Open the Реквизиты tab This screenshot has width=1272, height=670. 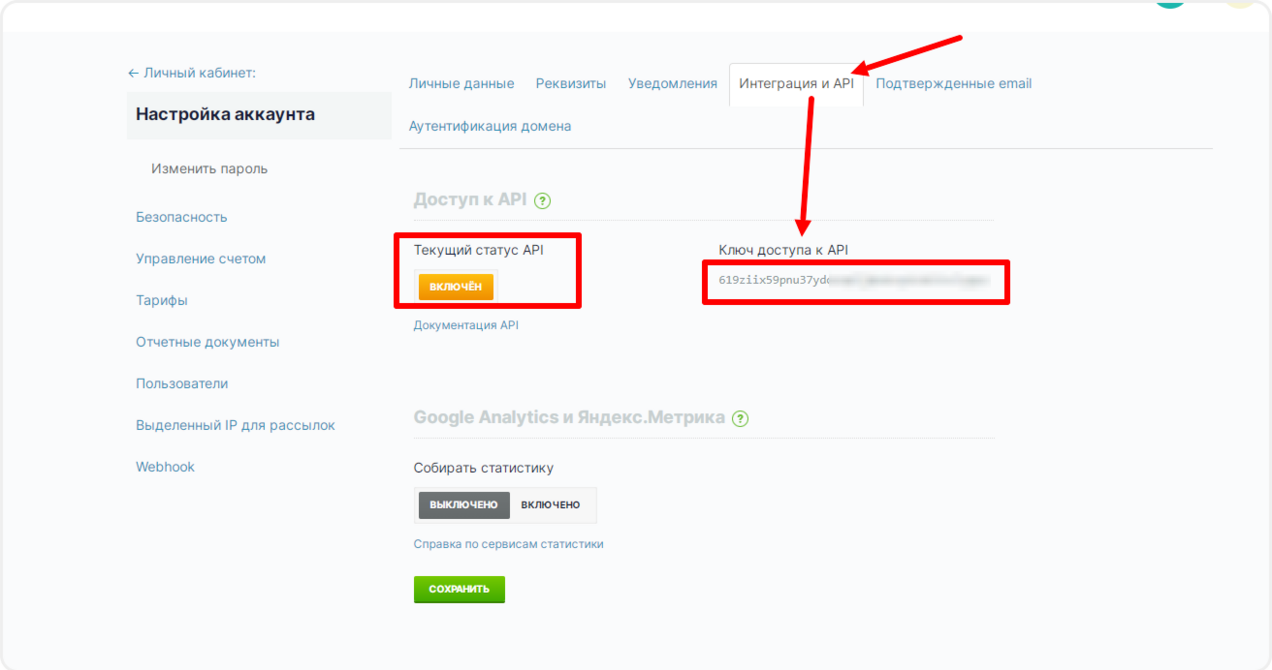tap(571, 83)
